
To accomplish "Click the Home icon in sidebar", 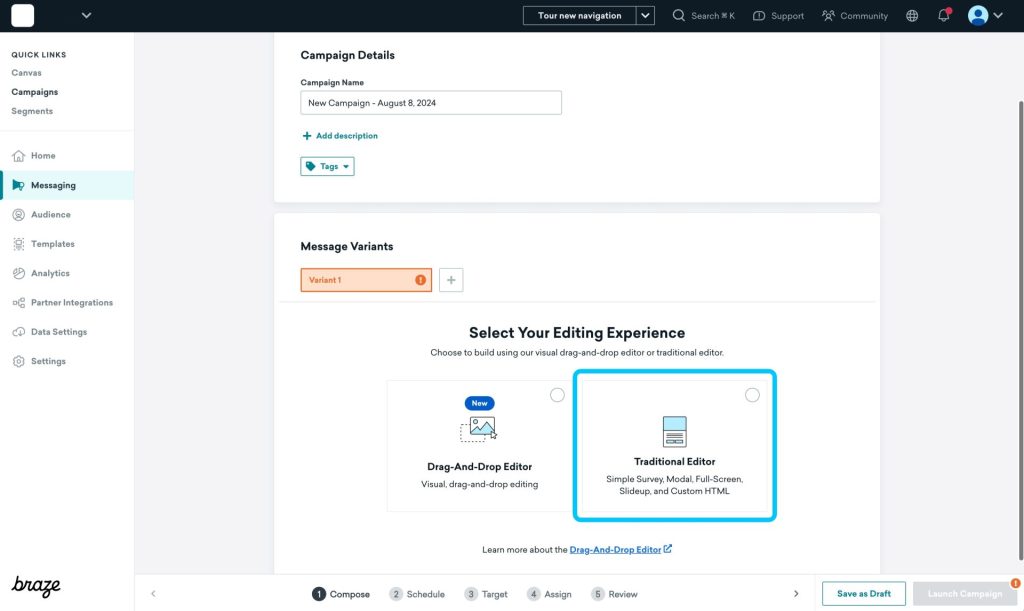I will pyautogui.click(x=18, y=155).
